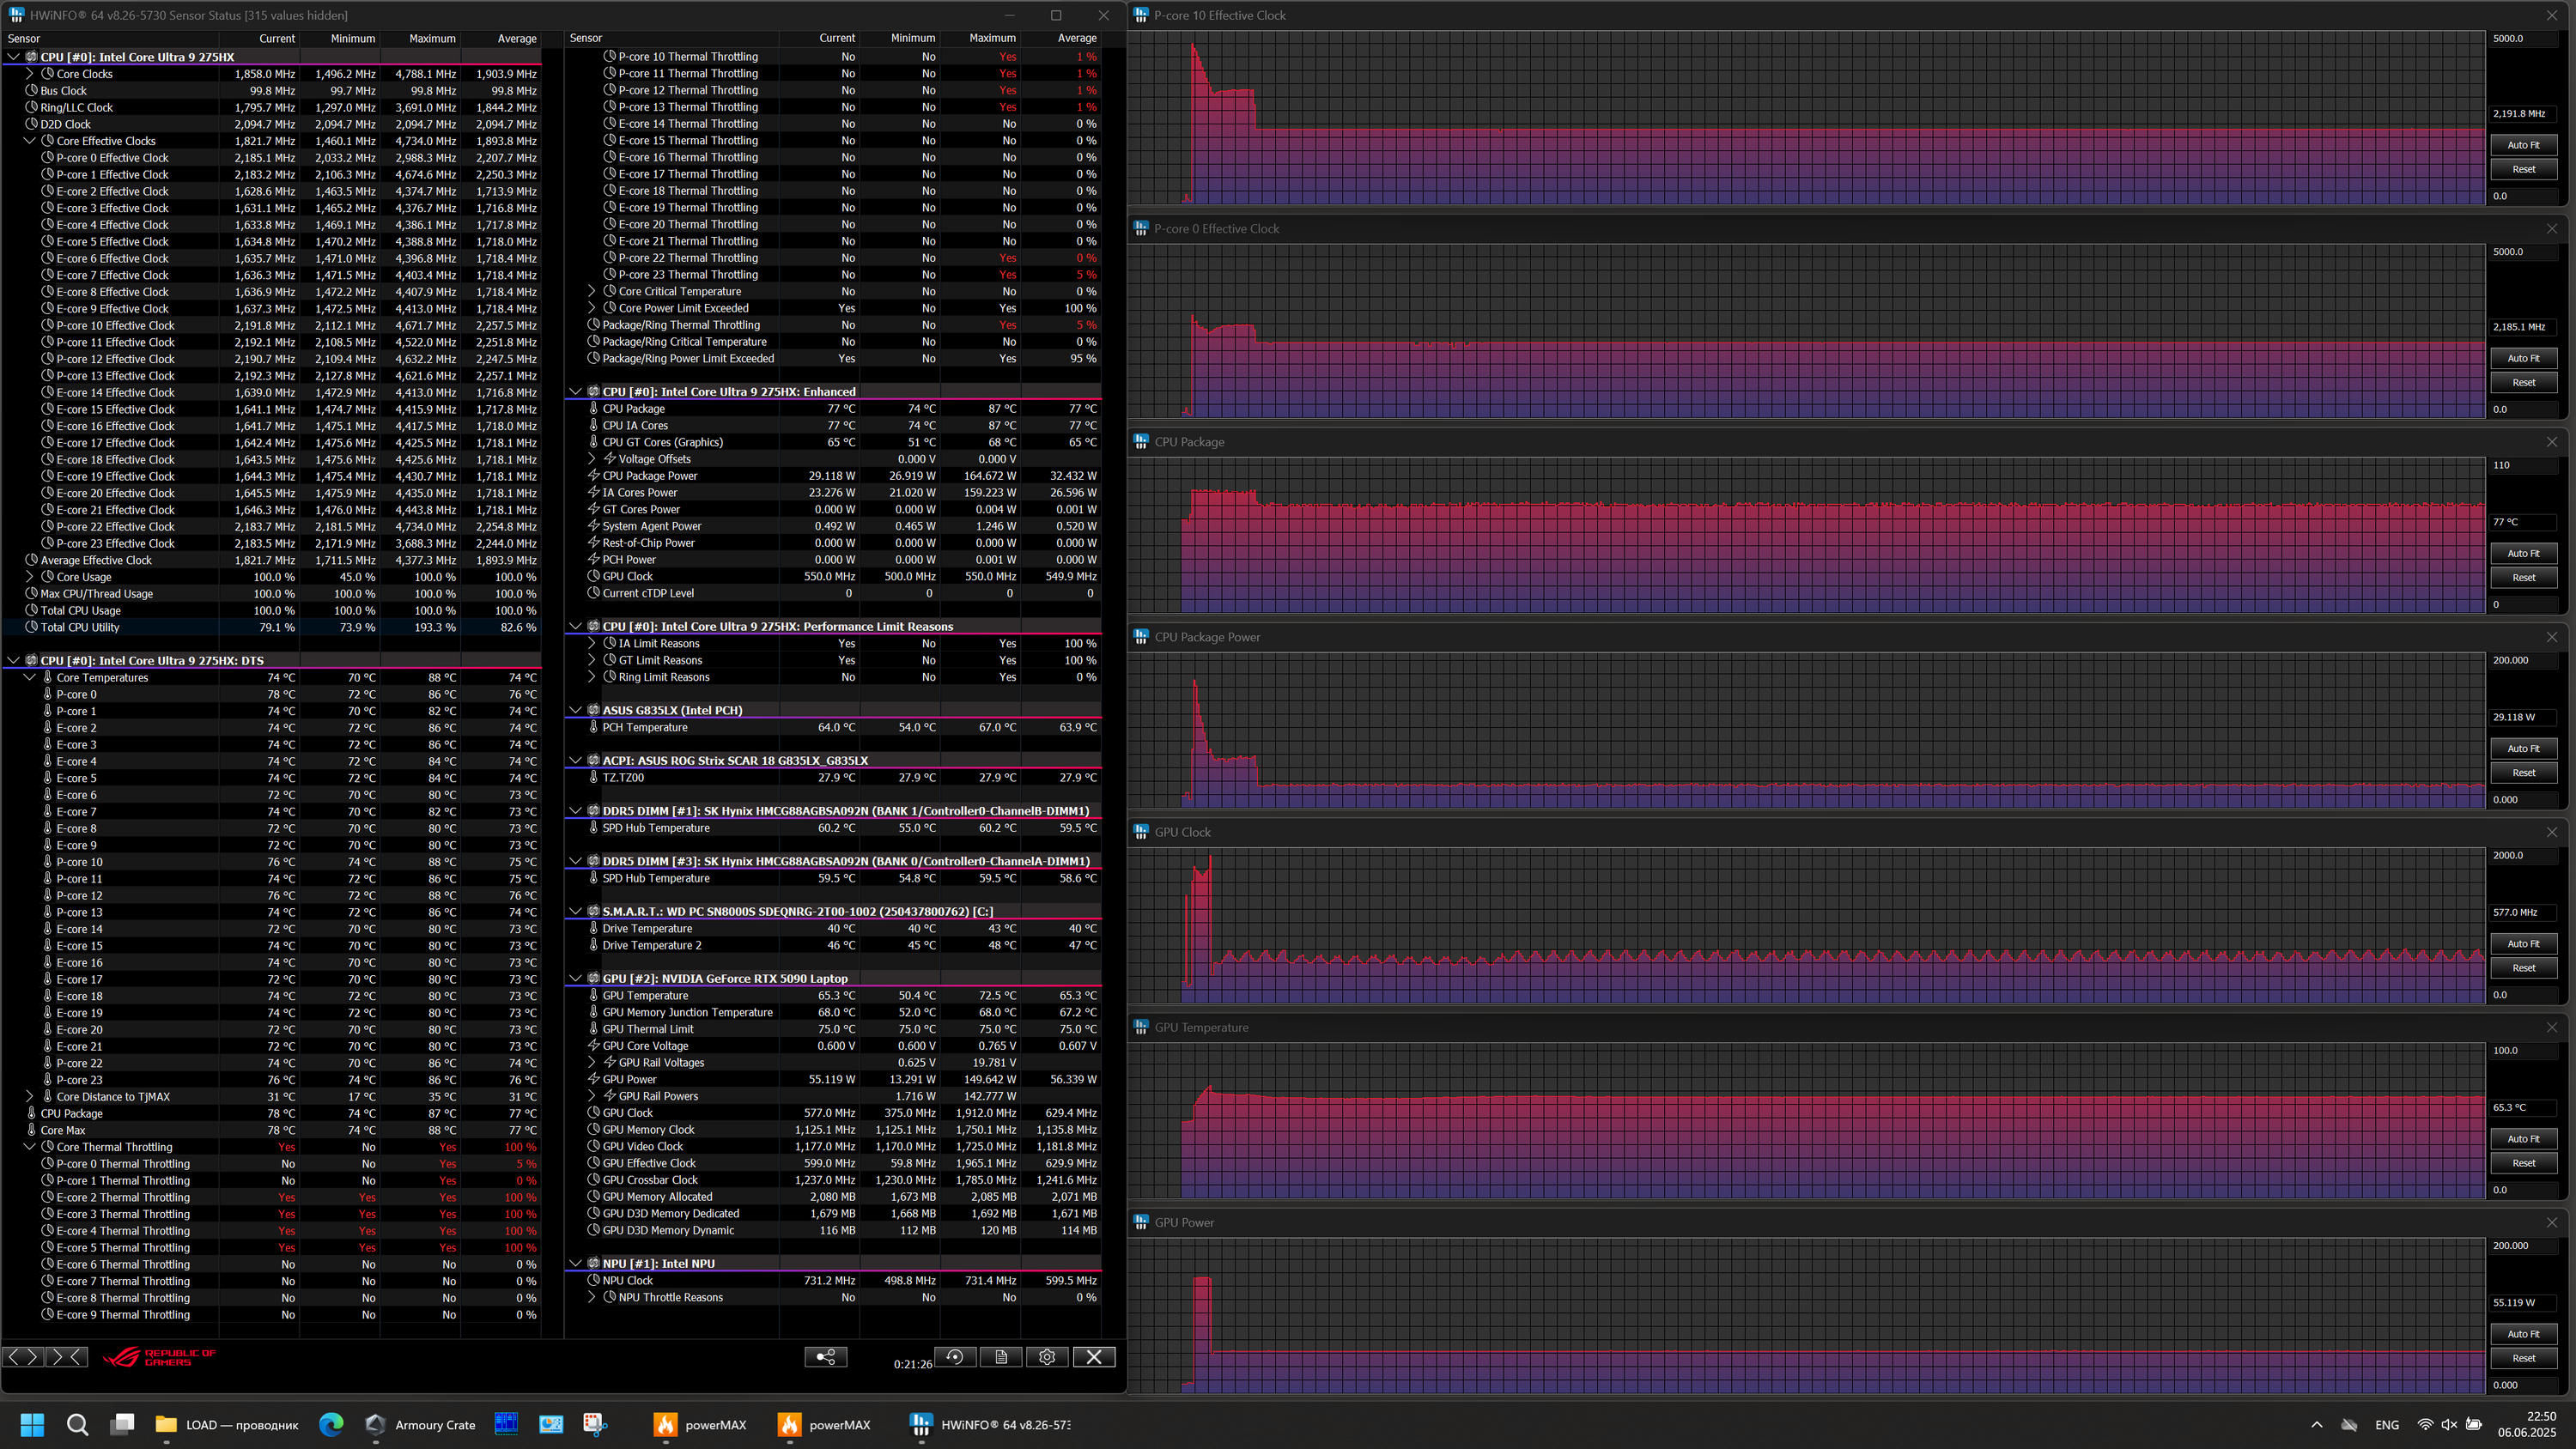
Task: Start logging with the document icon
Action: pyautogui.click(x=1000, y=1356)
